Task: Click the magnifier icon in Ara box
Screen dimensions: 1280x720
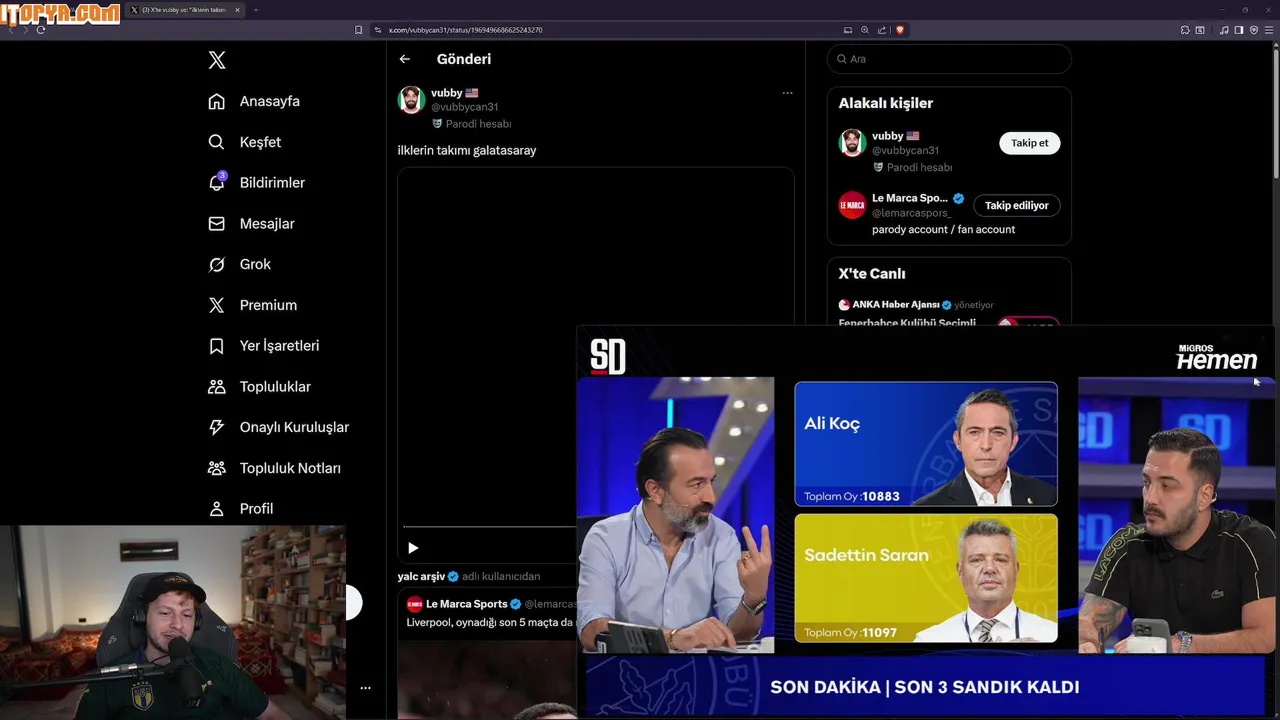Action: pyautogui.click(x=842, y=59)
